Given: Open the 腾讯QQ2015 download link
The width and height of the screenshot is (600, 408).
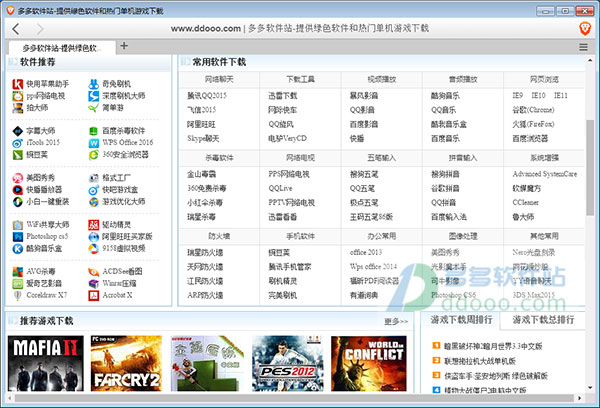Looking at the screenshot, I should click(x=207, y=96).
